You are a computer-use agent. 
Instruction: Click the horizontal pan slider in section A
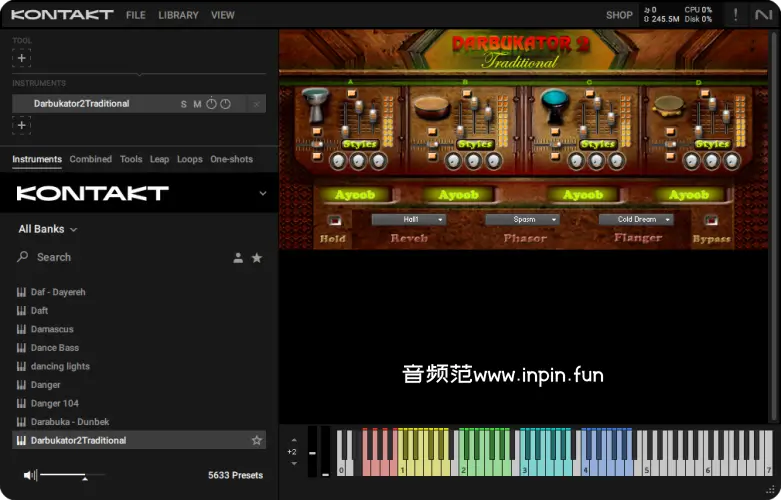[318, 145]
